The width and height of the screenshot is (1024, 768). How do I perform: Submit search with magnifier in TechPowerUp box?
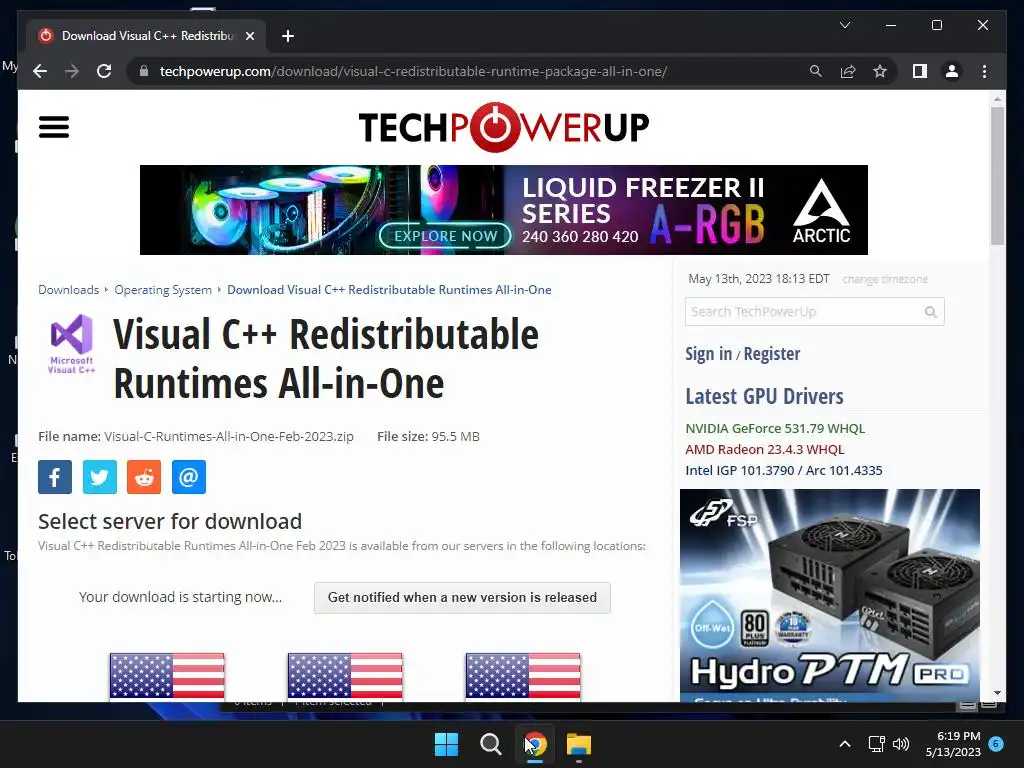931,312
